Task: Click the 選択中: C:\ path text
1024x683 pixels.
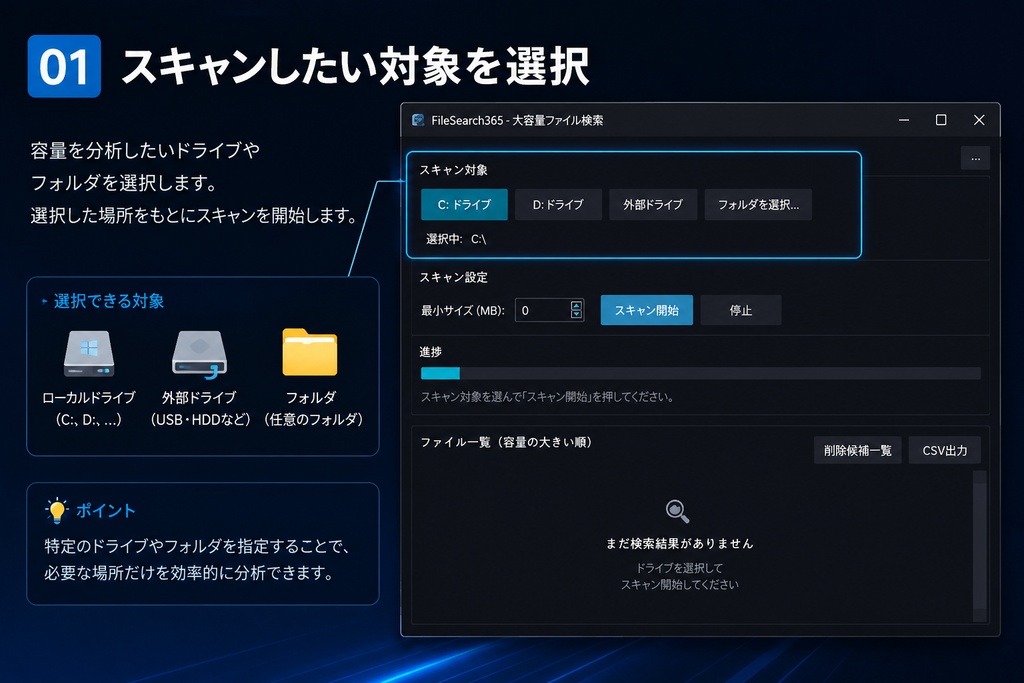Action: click(x=456, y=239)
